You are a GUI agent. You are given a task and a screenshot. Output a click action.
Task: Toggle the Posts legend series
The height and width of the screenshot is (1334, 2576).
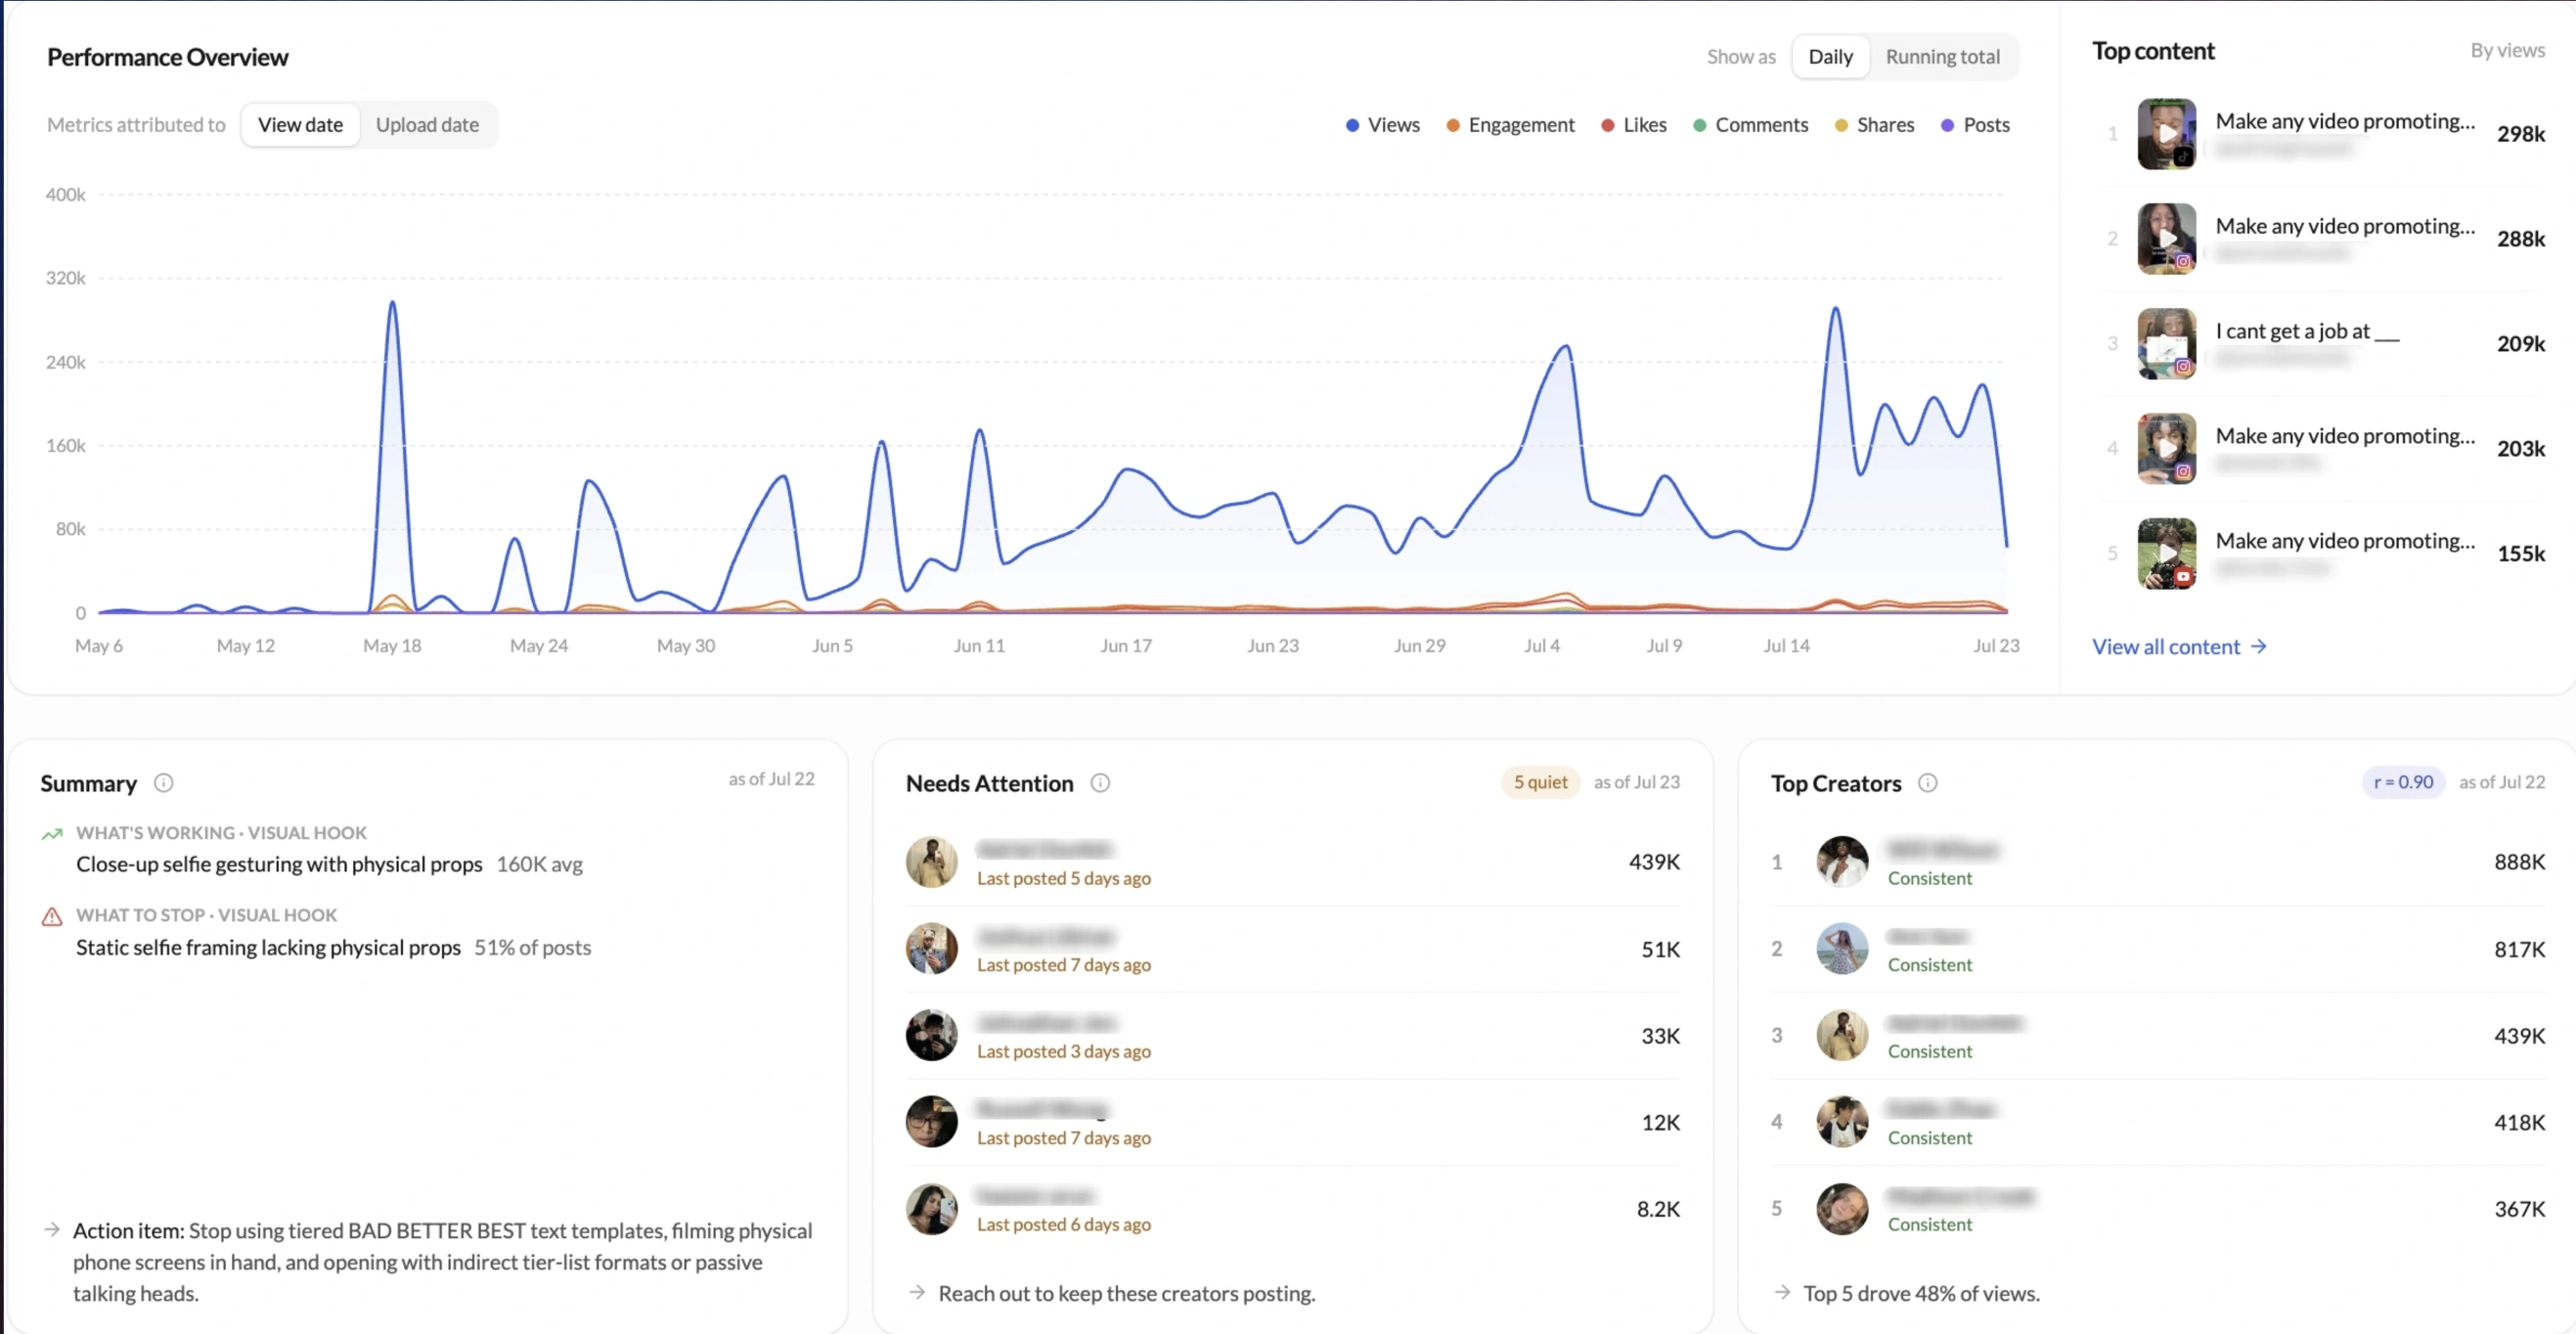1975,125
